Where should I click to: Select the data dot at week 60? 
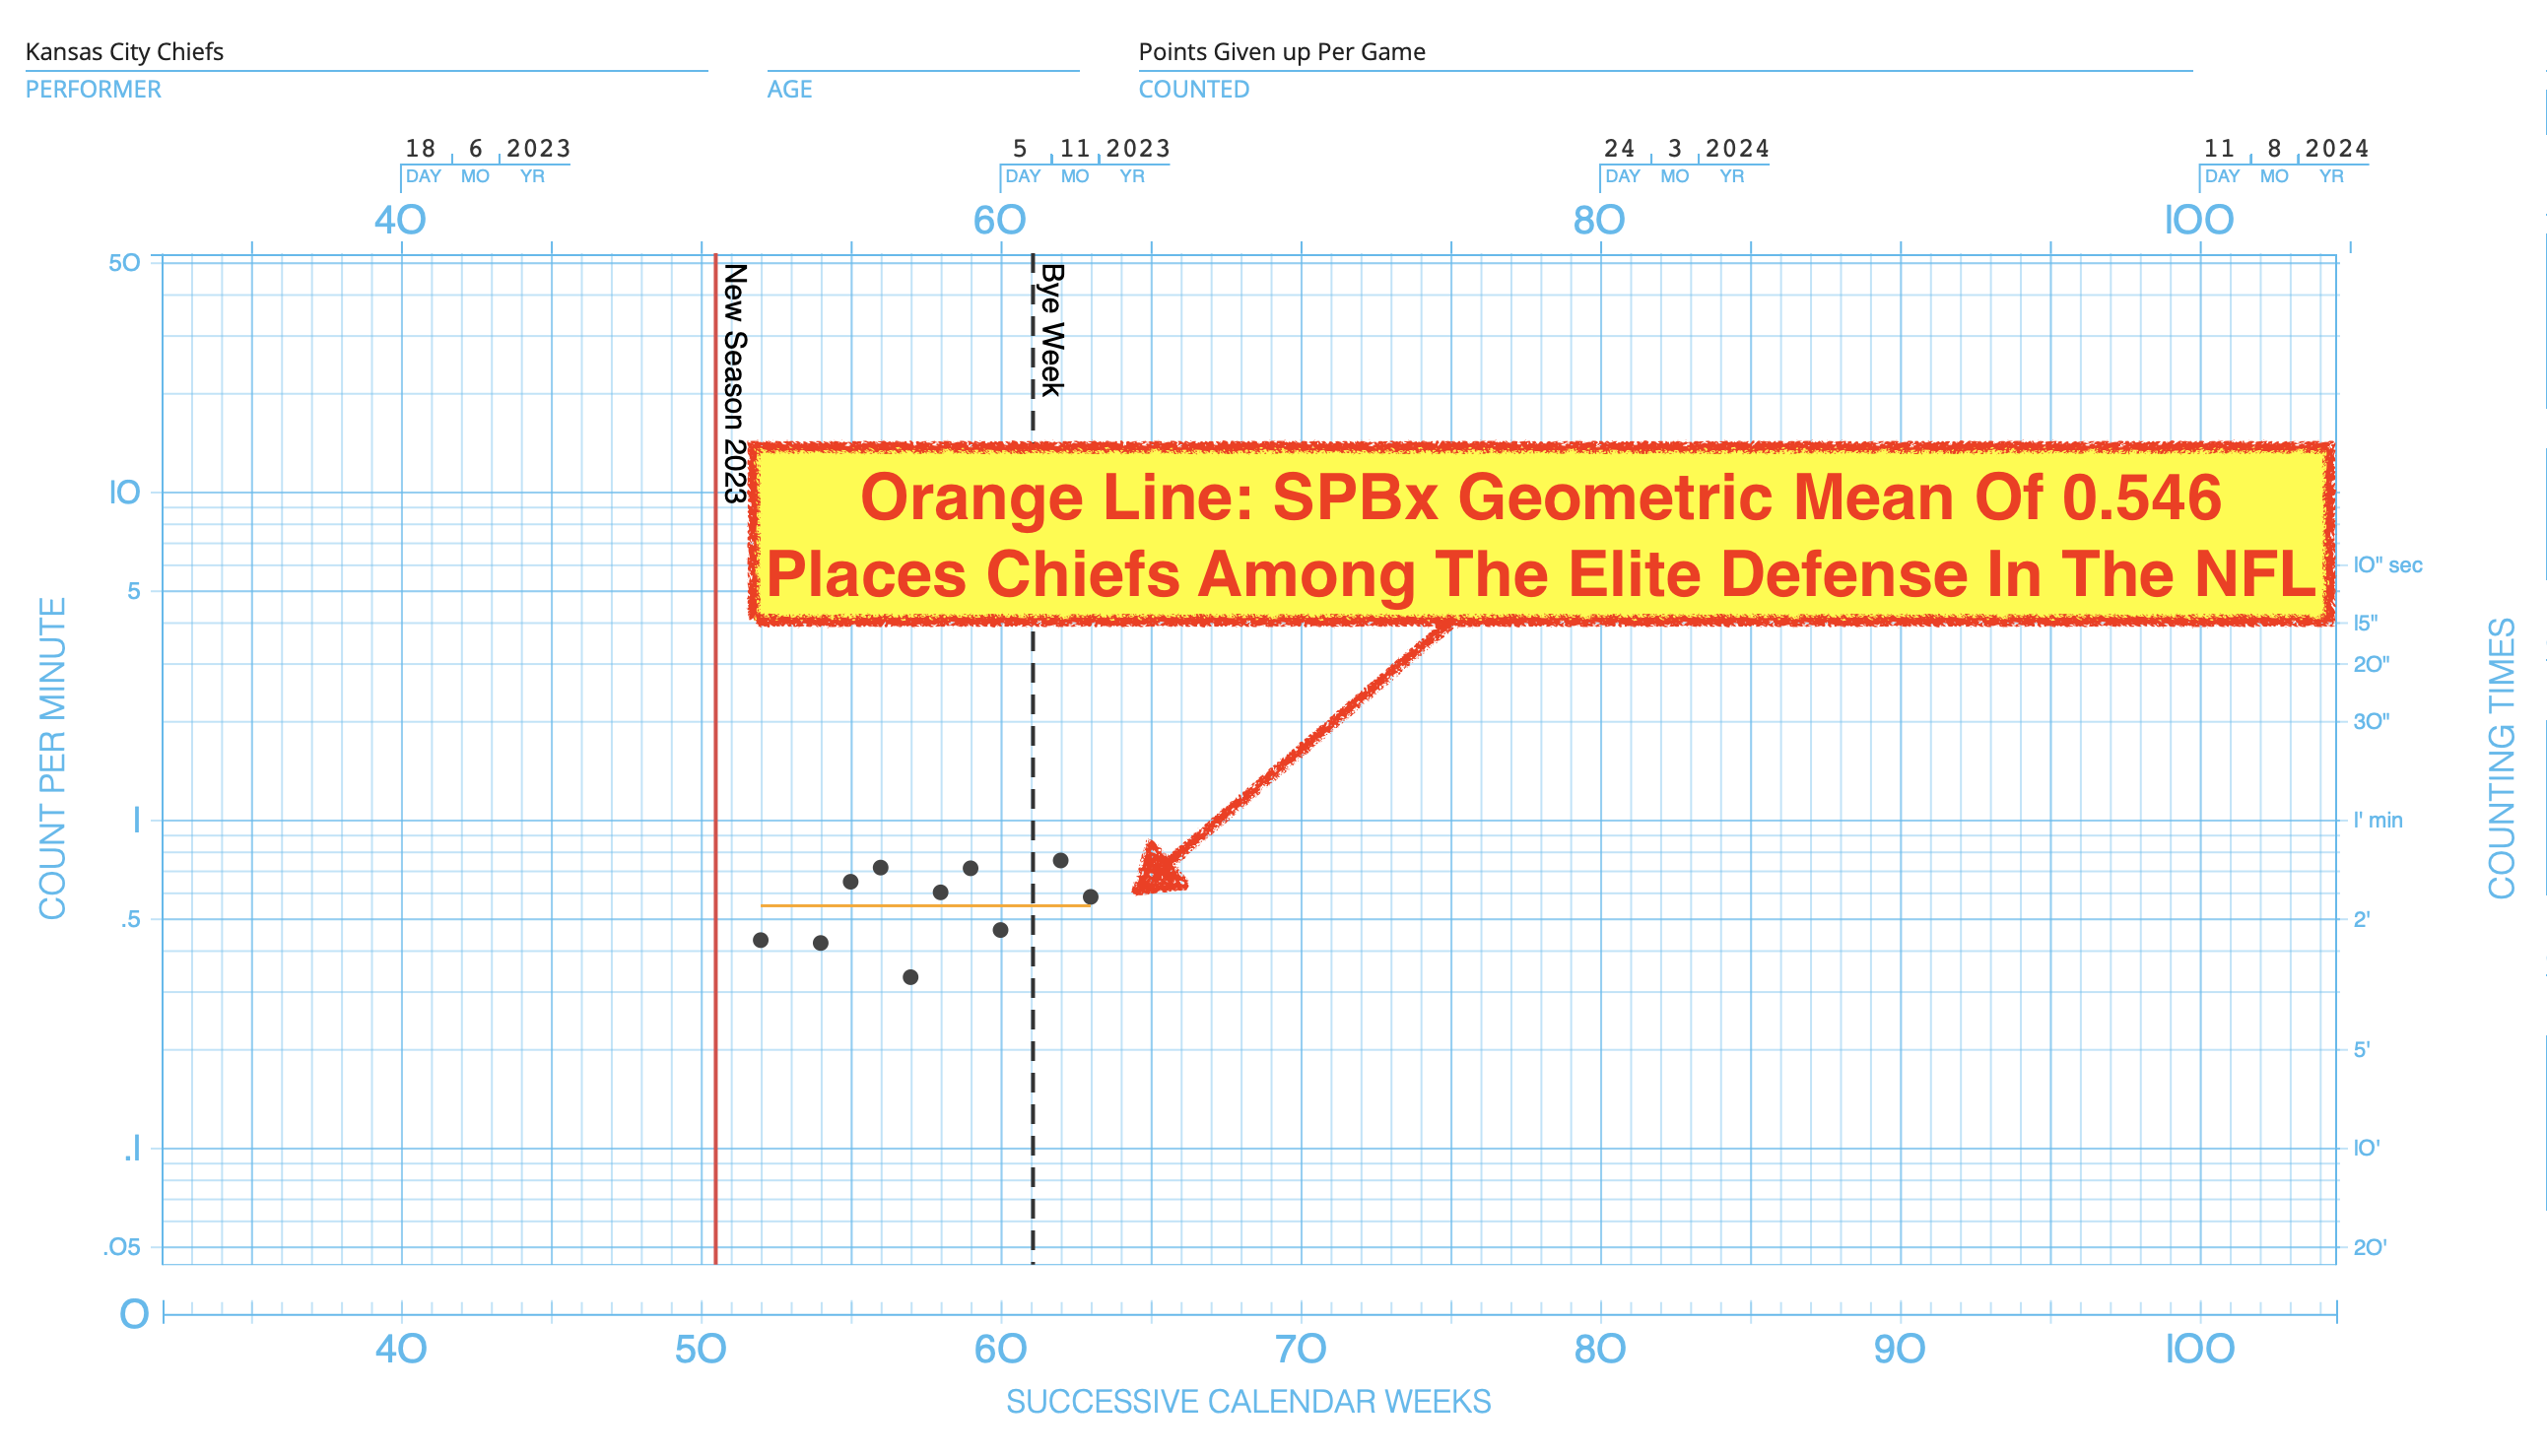pos(1001,930)
